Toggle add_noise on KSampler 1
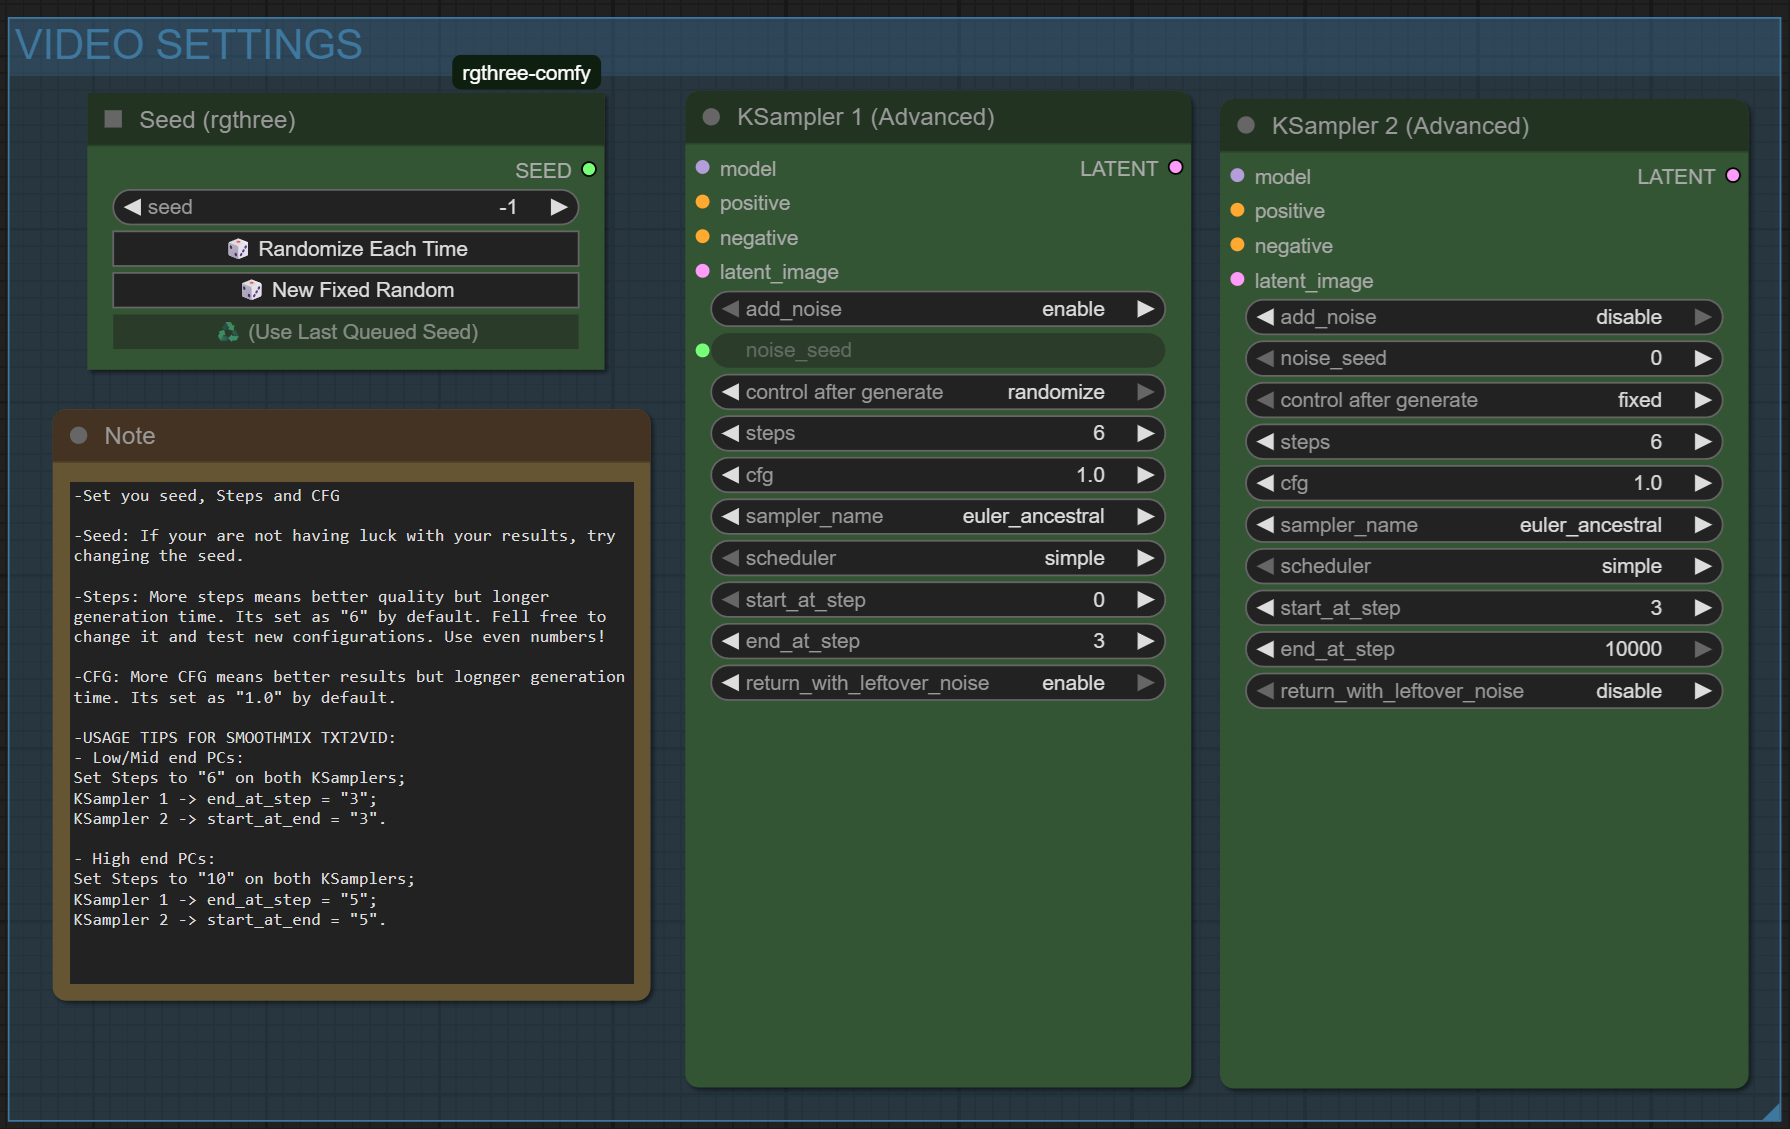Image resolution: width=1790 pixels, height=1129 pixels. click(937, 309)
